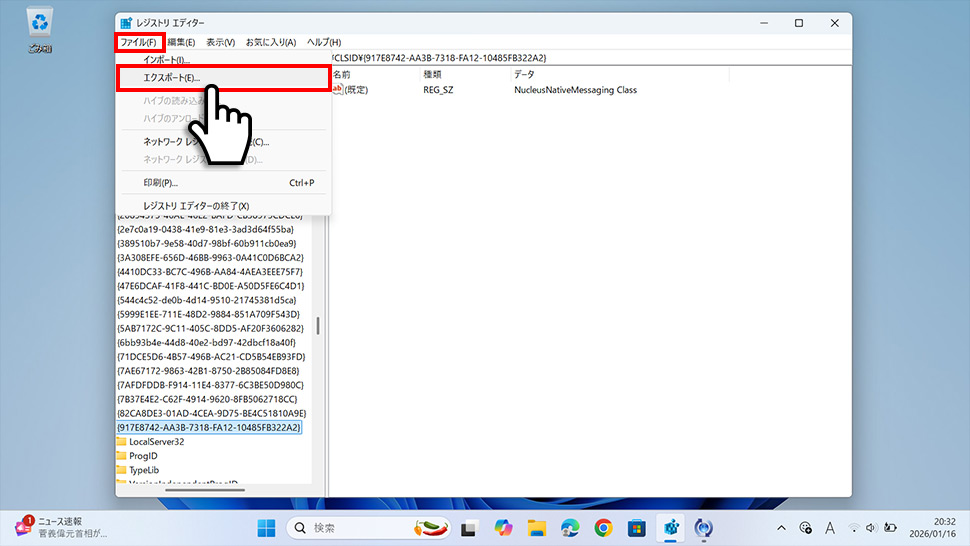Click the Task View taskbar icon
This screenshot has height=546, width=970.
469,527
